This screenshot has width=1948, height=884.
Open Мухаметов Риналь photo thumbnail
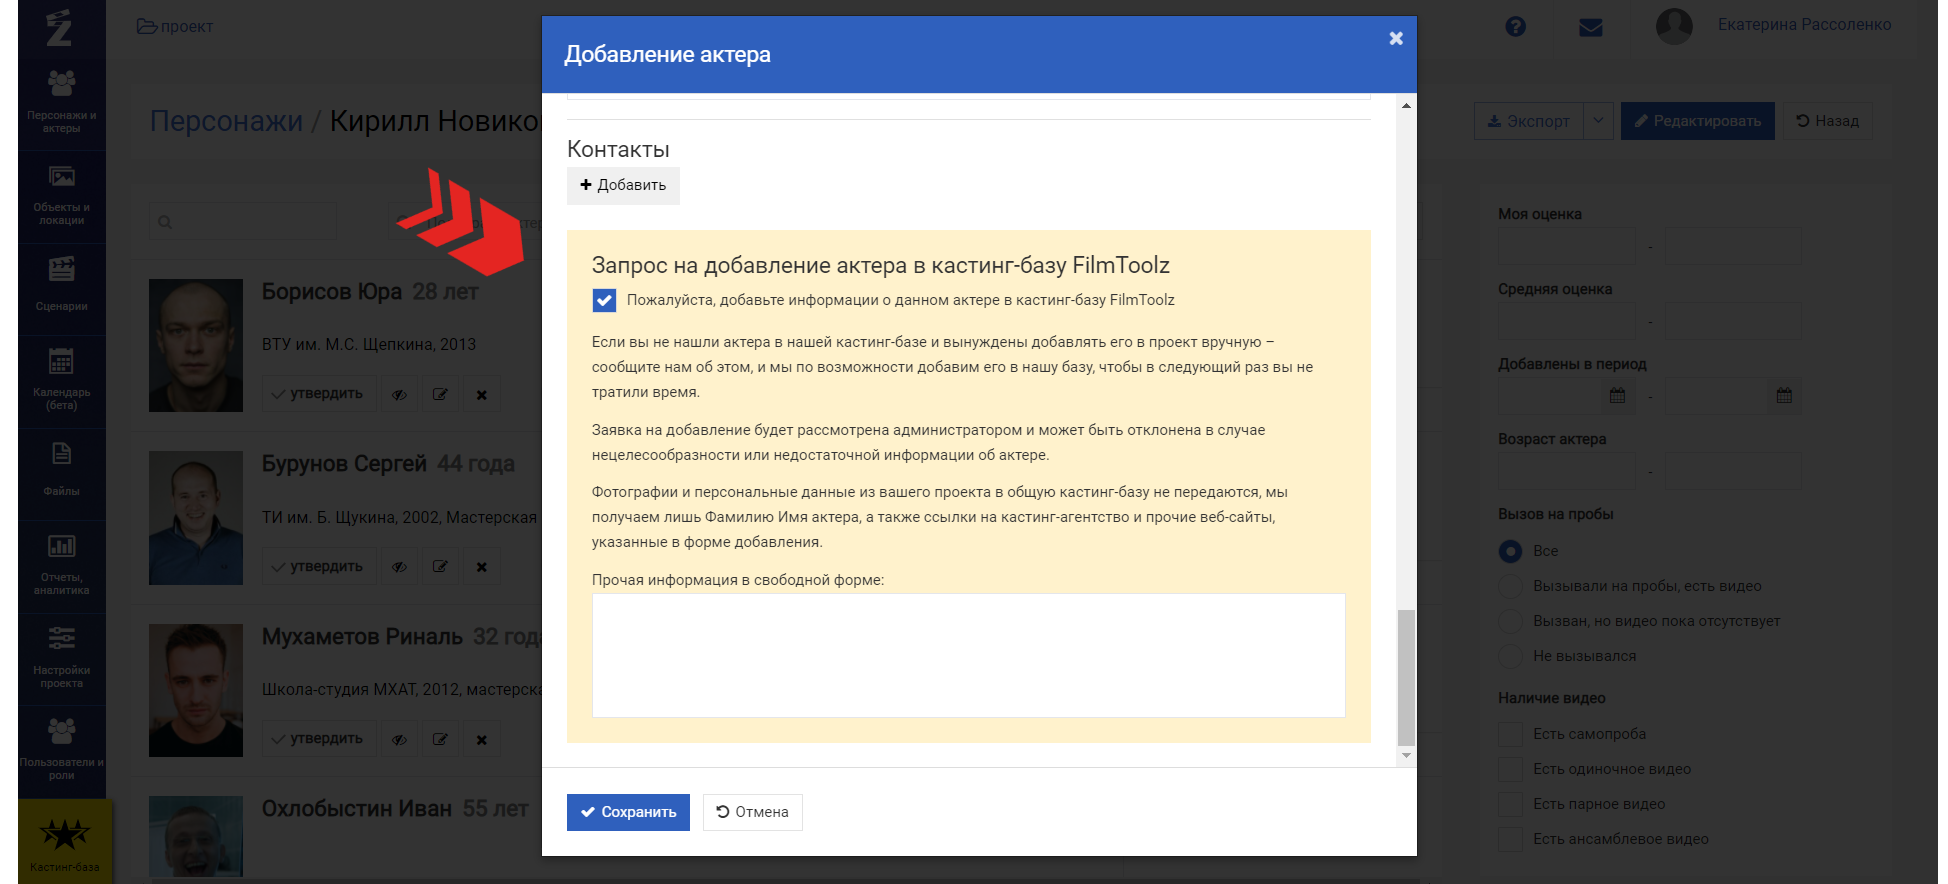click(x=196, y=690)
